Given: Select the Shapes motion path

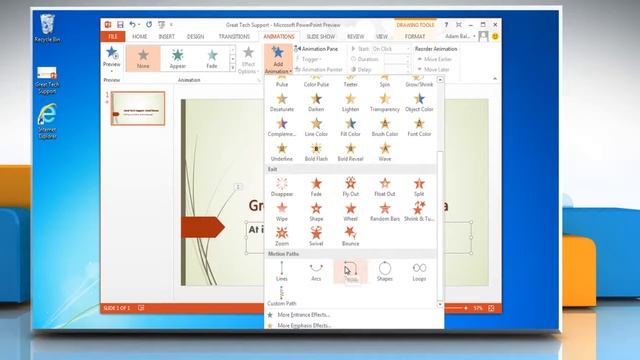Looking at the screenshot, I should pyautogui.click(x=384, y=271).
